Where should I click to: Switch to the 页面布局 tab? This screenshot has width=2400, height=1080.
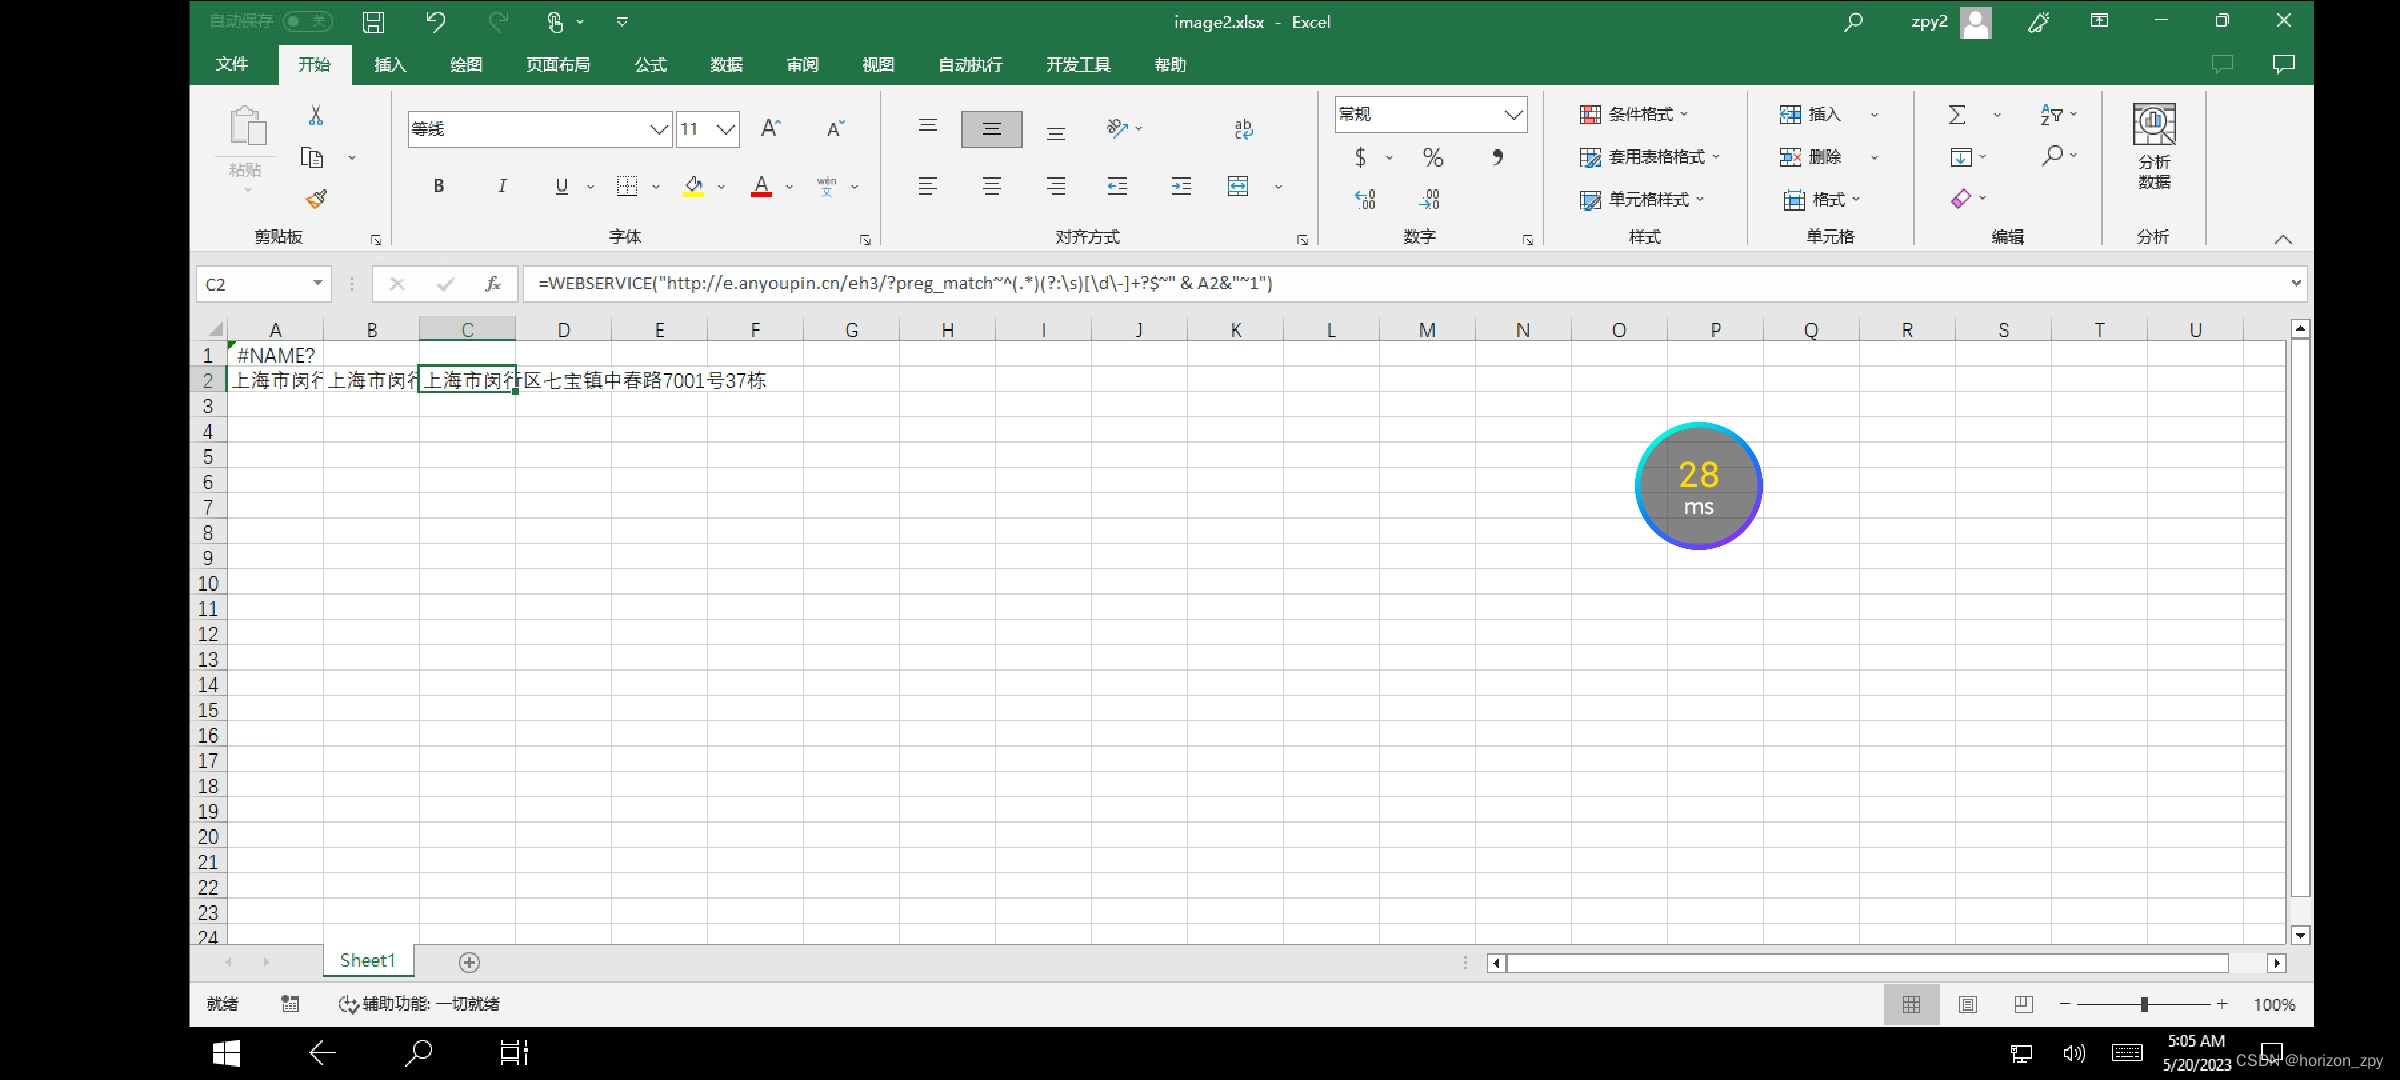(x=558, y=65)
